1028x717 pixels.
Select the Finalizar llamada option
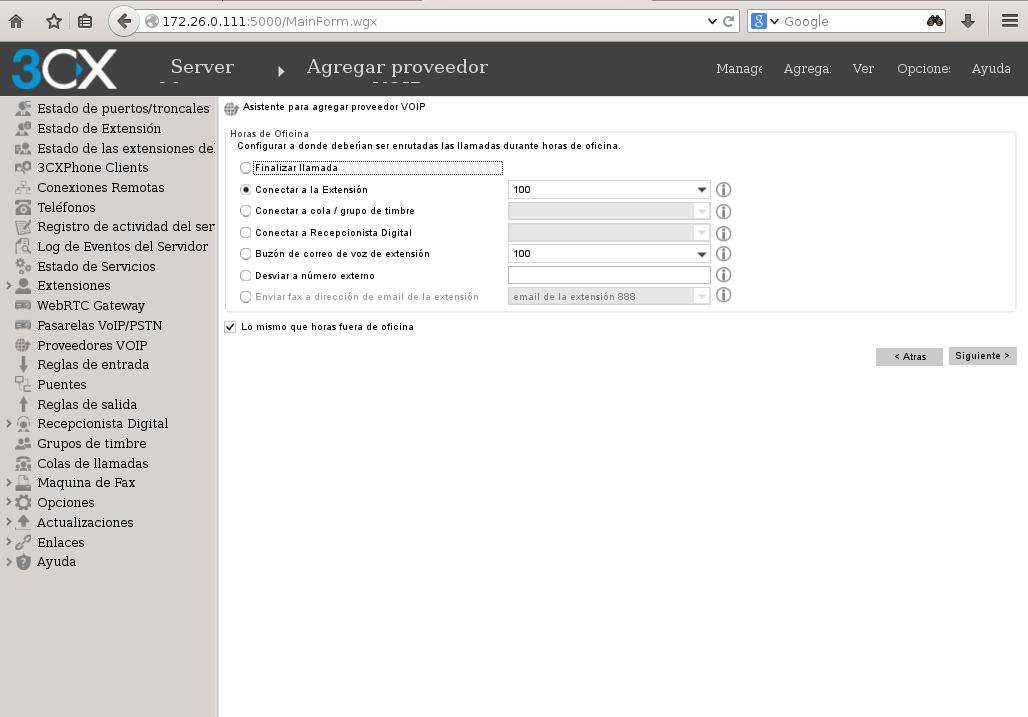pyautogui.click(x=245, y=167)
